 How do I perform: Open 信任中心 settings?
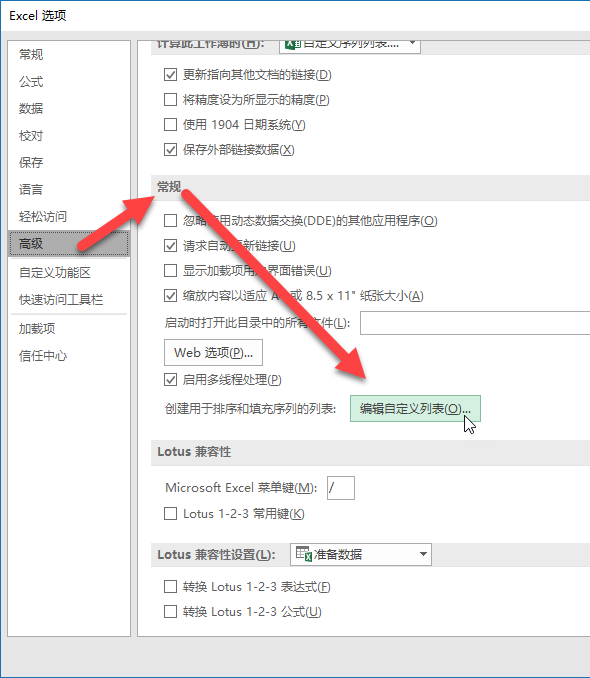pyautogui.click(x=43, y=355)
